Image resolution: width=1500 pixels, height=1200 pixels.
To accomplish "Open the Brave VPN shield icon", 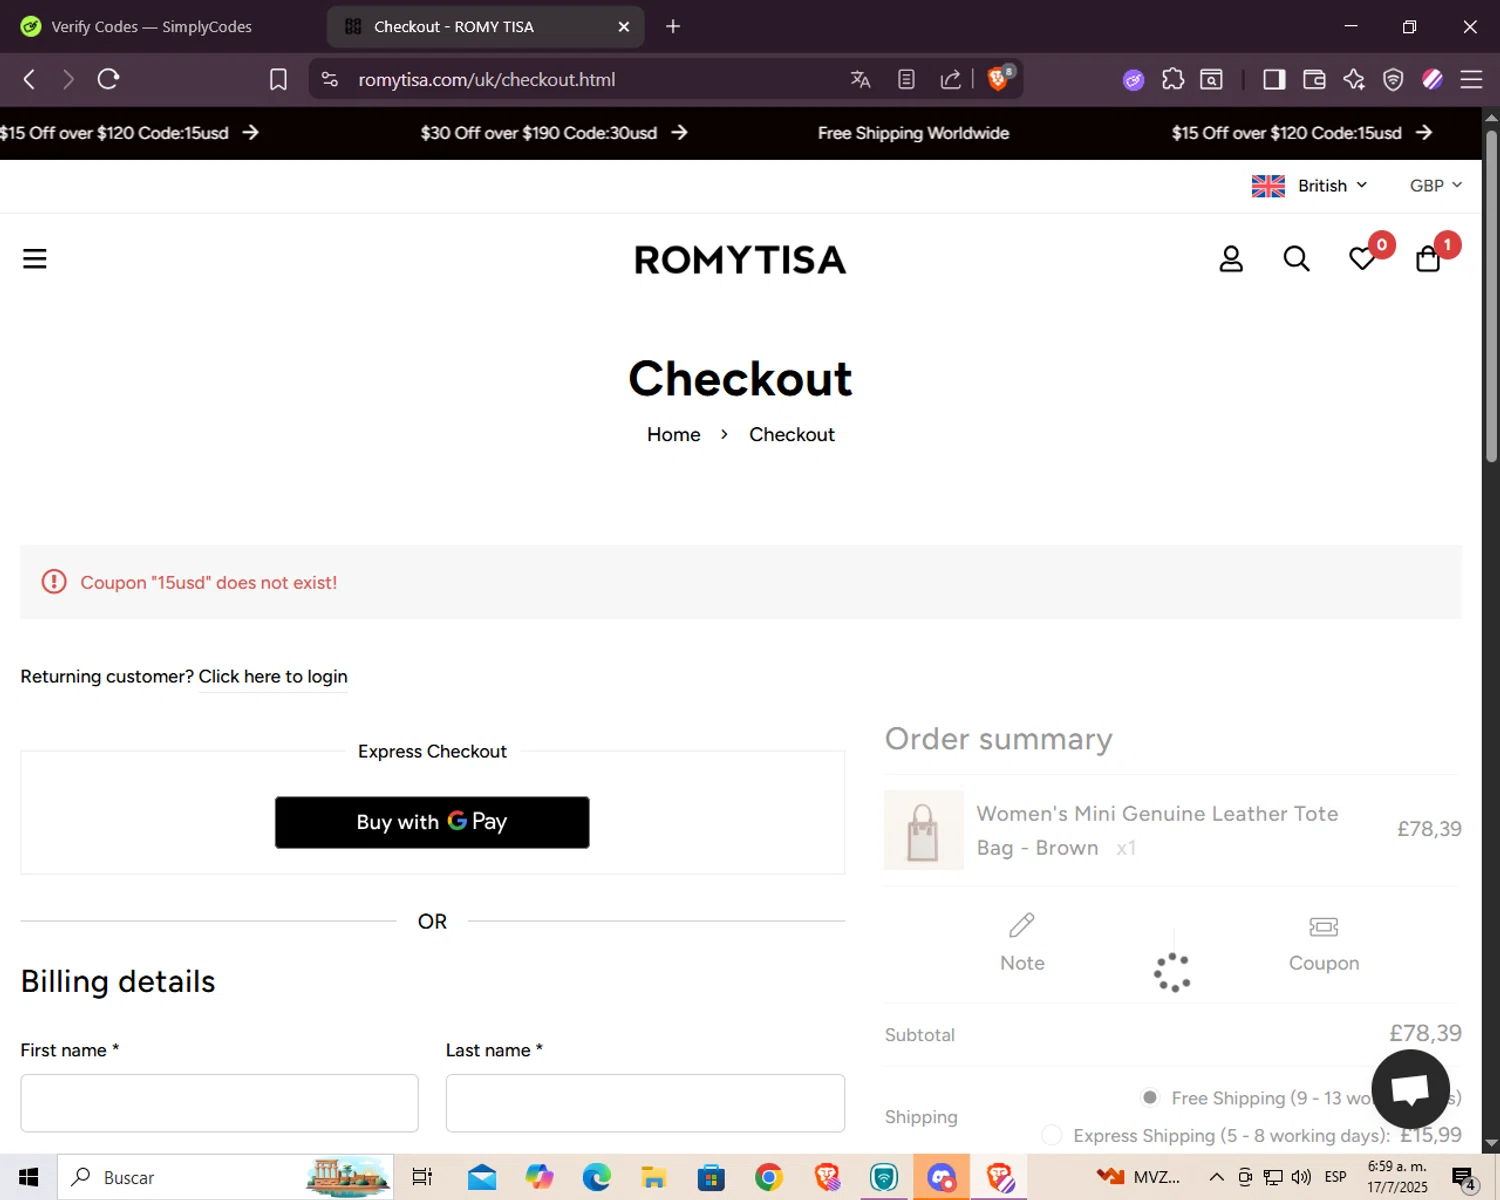I will click(1393, 79).
